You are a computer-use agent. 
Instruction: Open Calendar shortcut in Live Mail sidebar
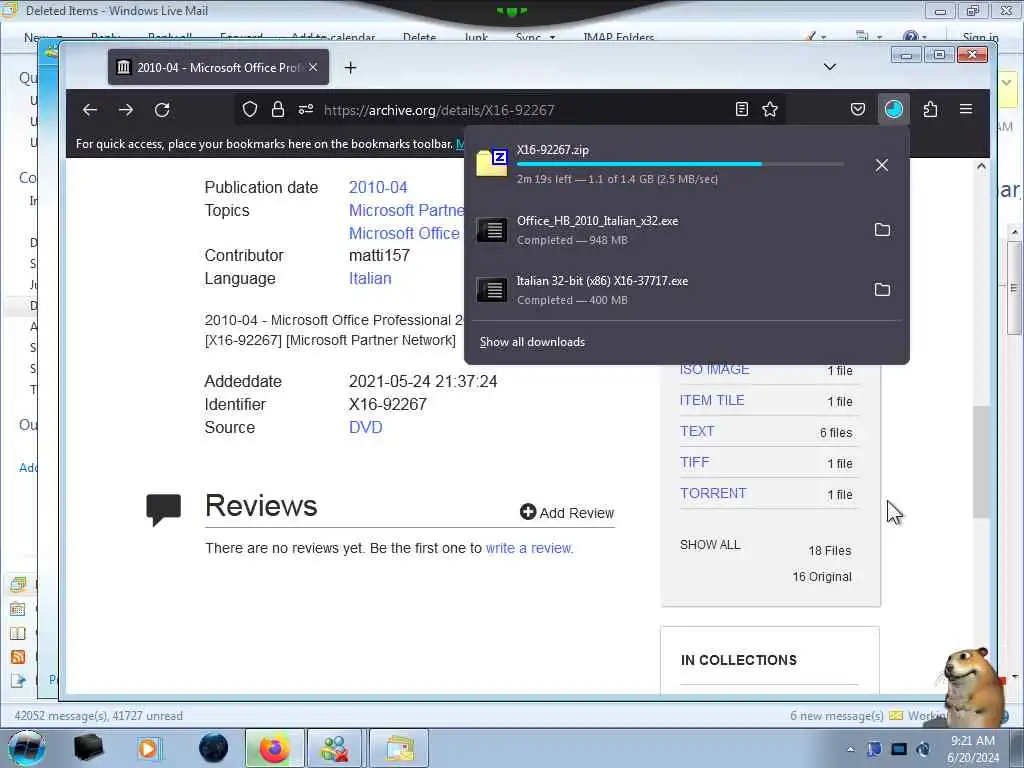(18, 609)
